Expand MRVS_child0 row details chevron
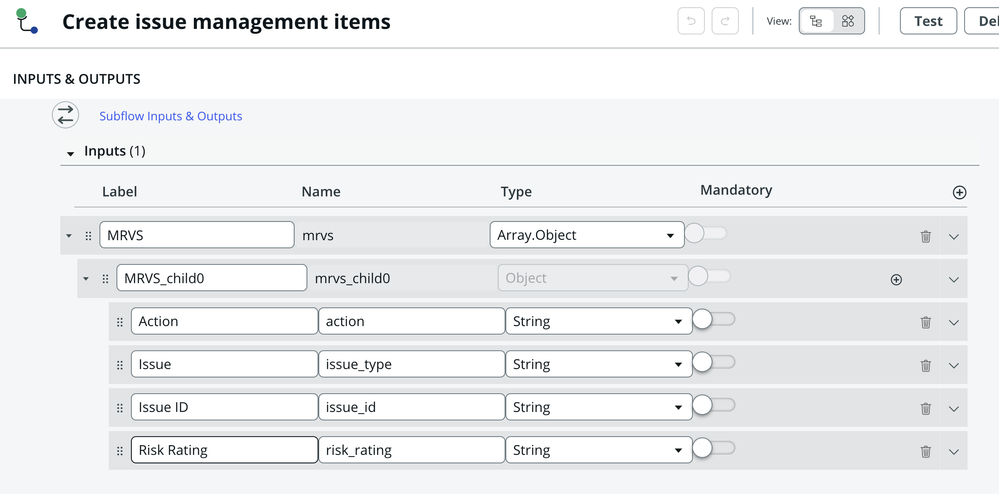 click(x=953, y=279)
